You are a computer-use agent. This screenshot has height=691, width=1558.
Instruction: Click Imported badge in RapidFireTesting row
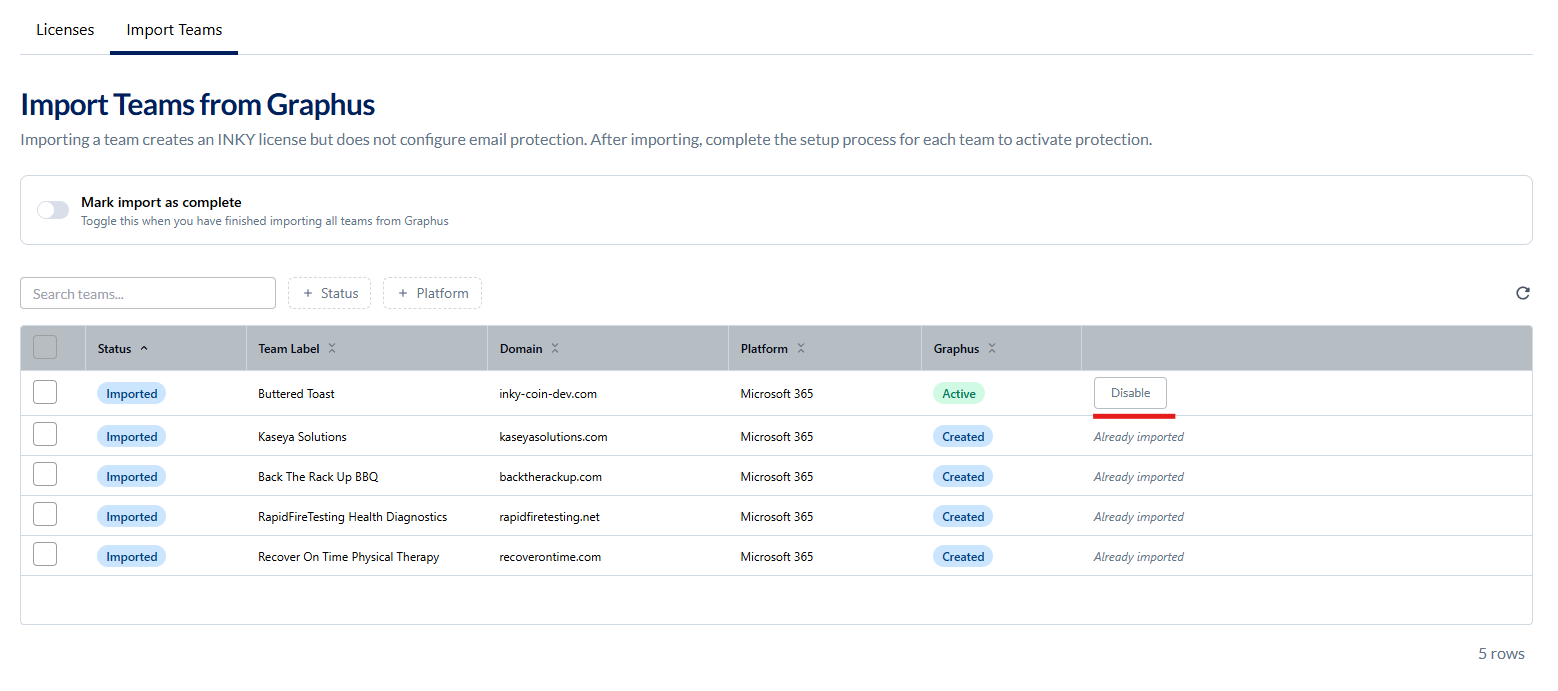131,517
